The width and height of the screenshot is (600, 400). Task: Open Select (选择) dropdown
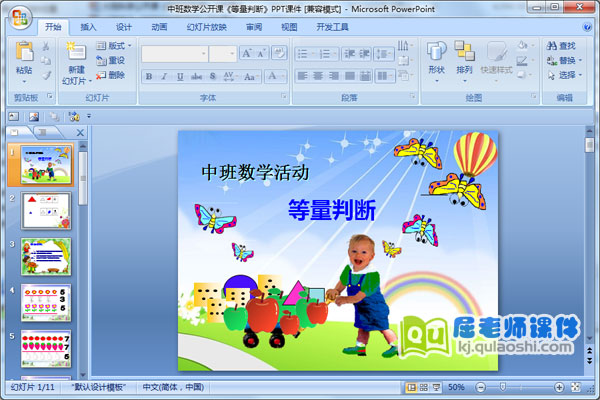click(564, 75)
